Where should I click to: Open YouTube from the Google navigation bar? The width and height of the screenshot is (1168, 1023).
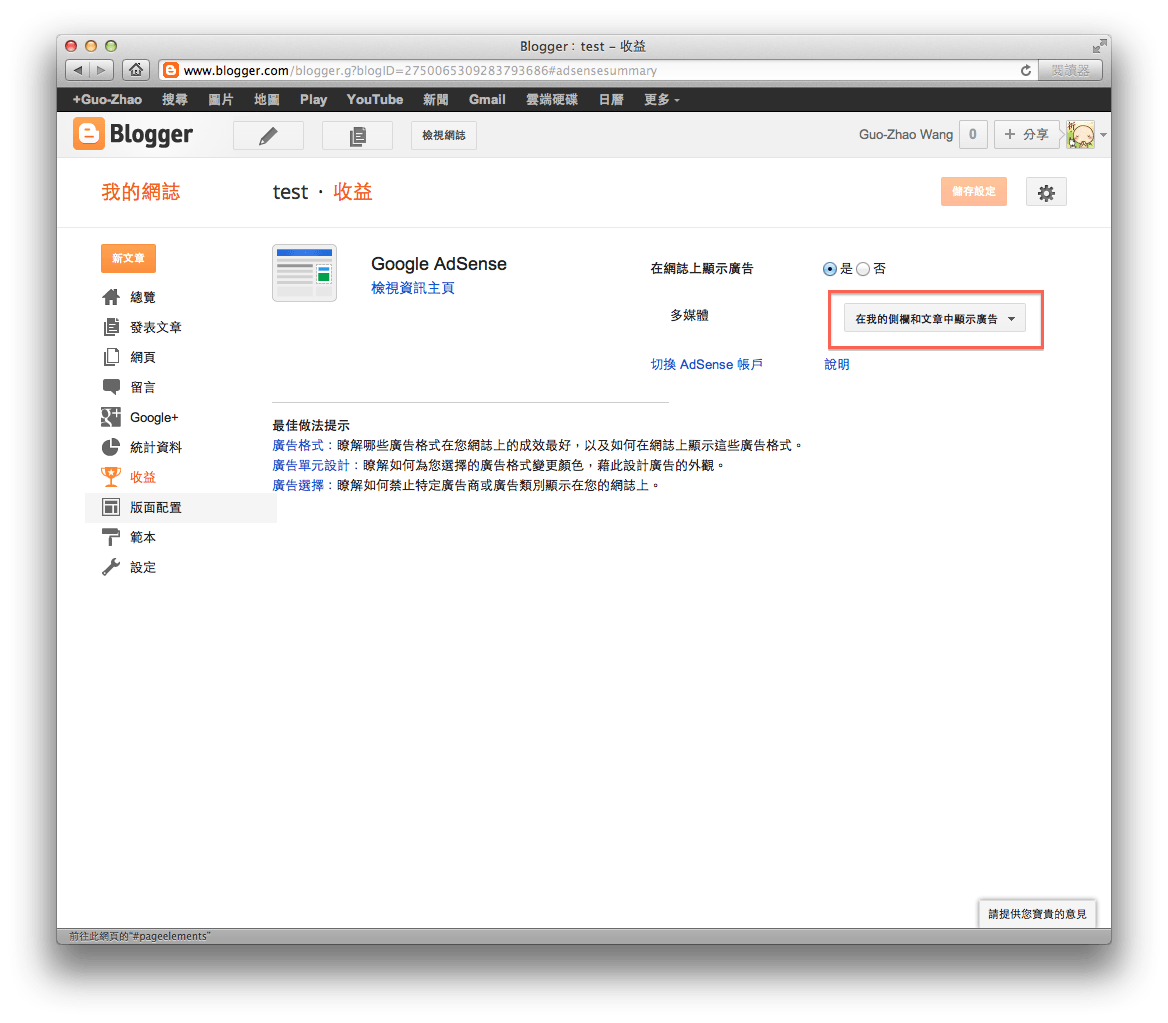pyautogui.click(x=374, y=99)
